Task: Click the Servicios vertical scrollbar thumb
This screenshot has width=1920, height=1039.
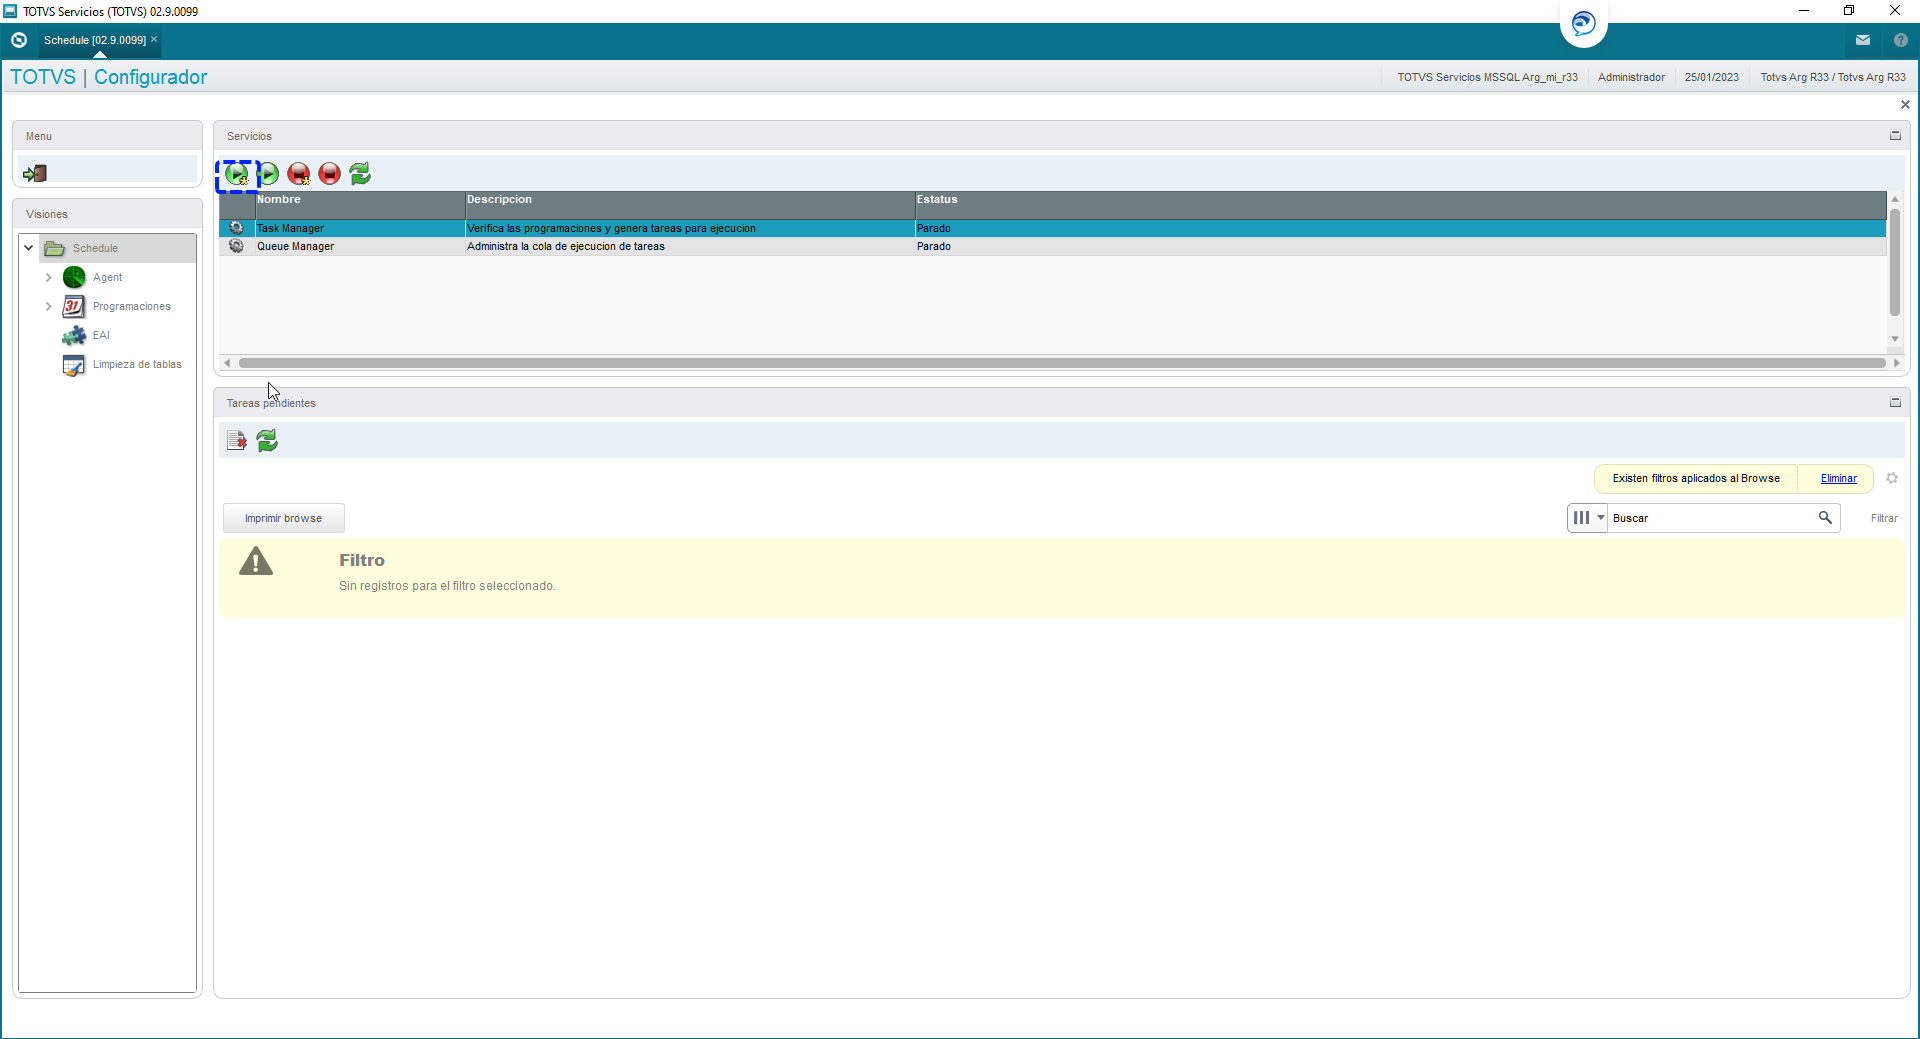Action: point(1895,262)
